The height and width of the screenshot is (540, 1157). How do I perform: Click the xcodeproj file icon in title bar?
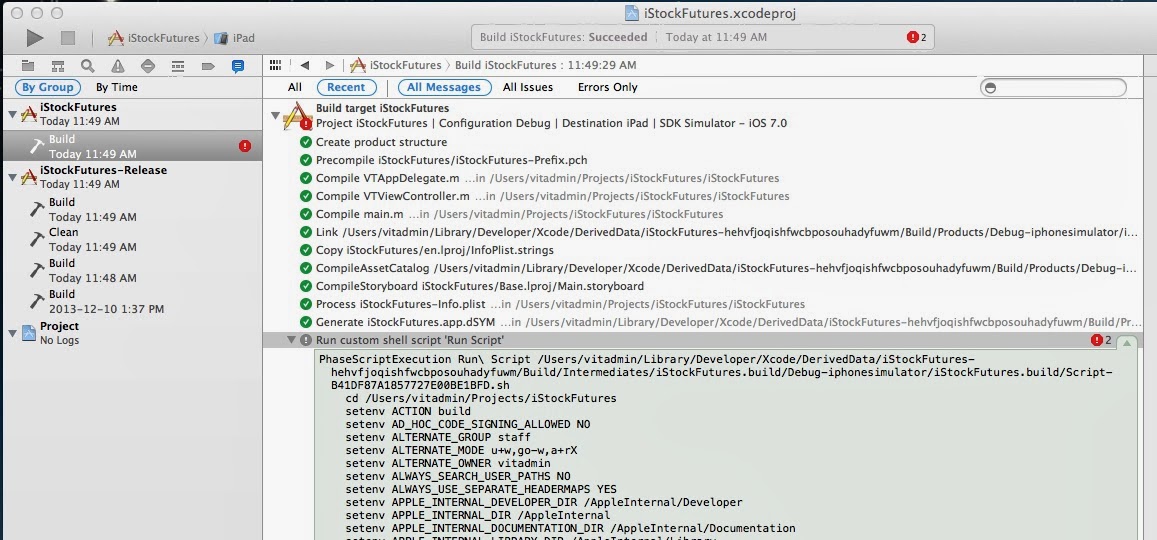coord(632,13)
